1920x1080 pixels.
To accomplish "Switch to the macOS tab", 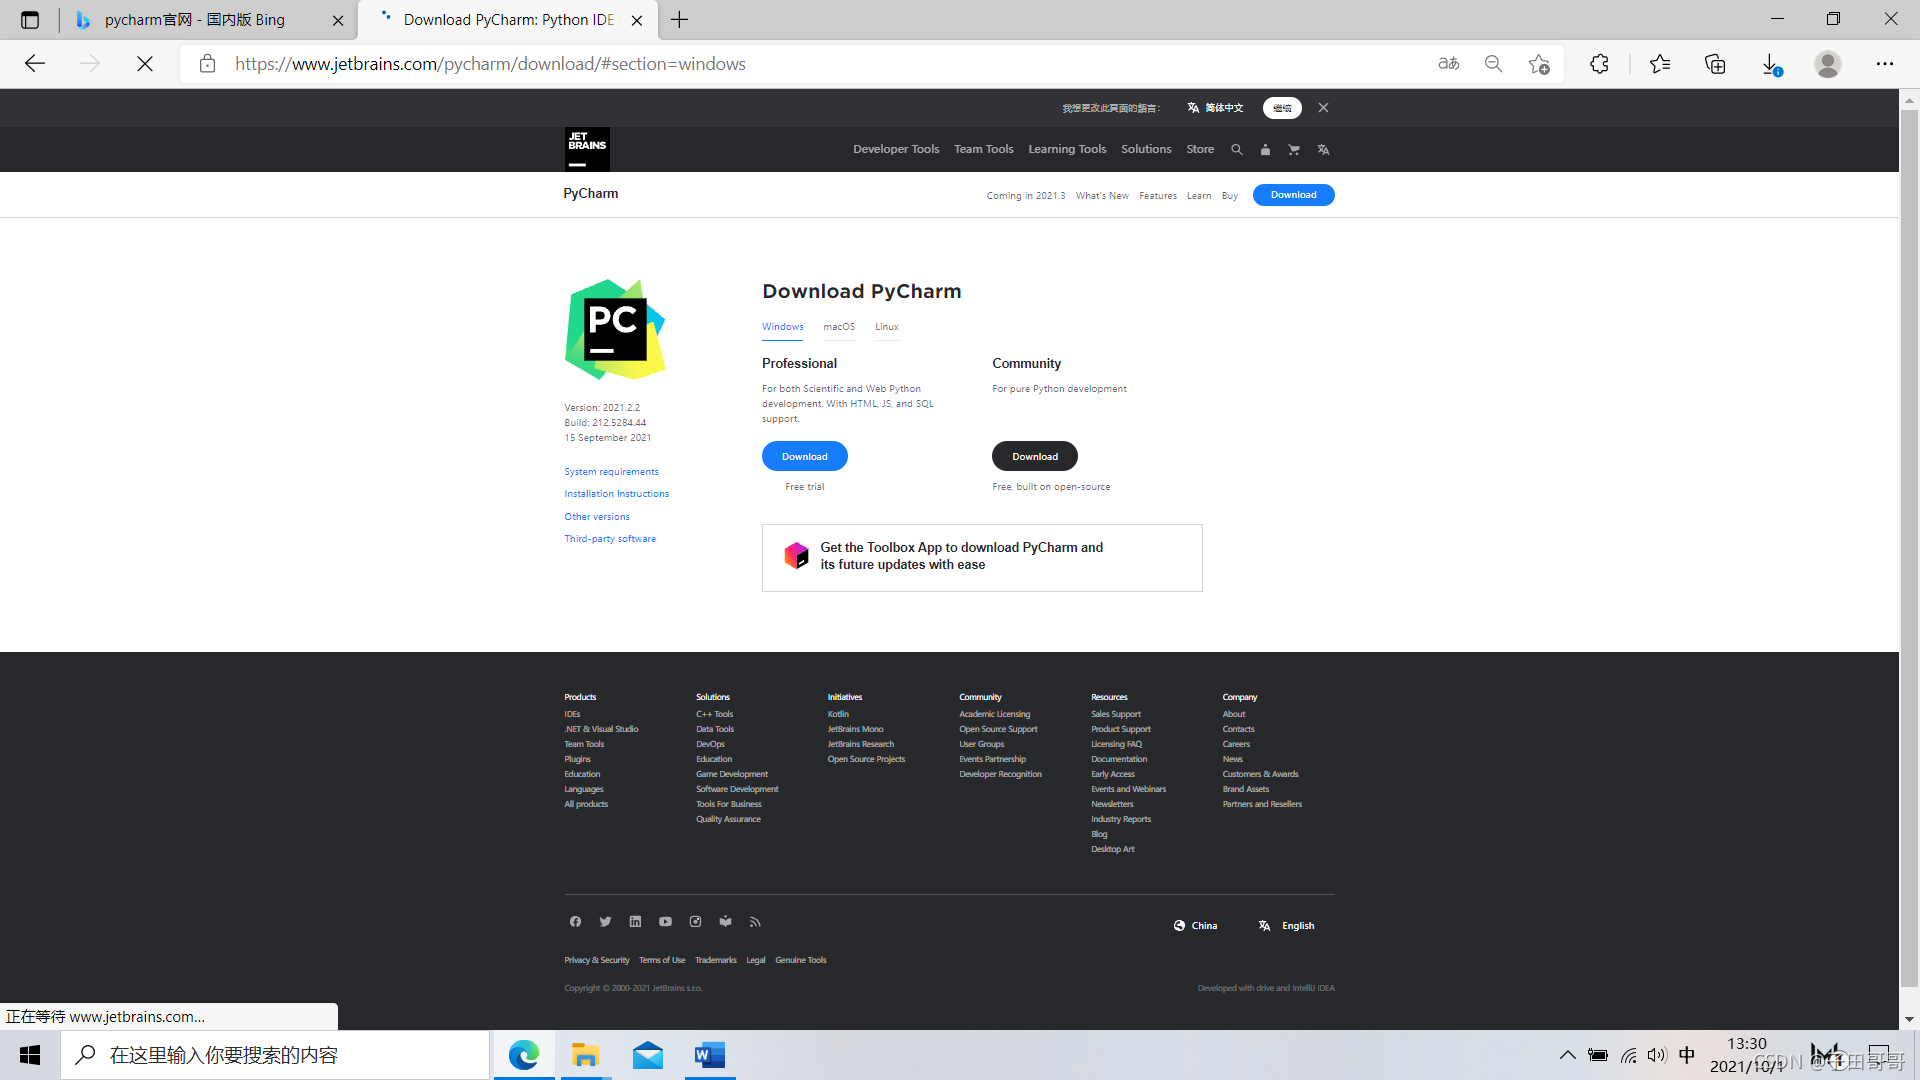I will [x=838, y=327].
